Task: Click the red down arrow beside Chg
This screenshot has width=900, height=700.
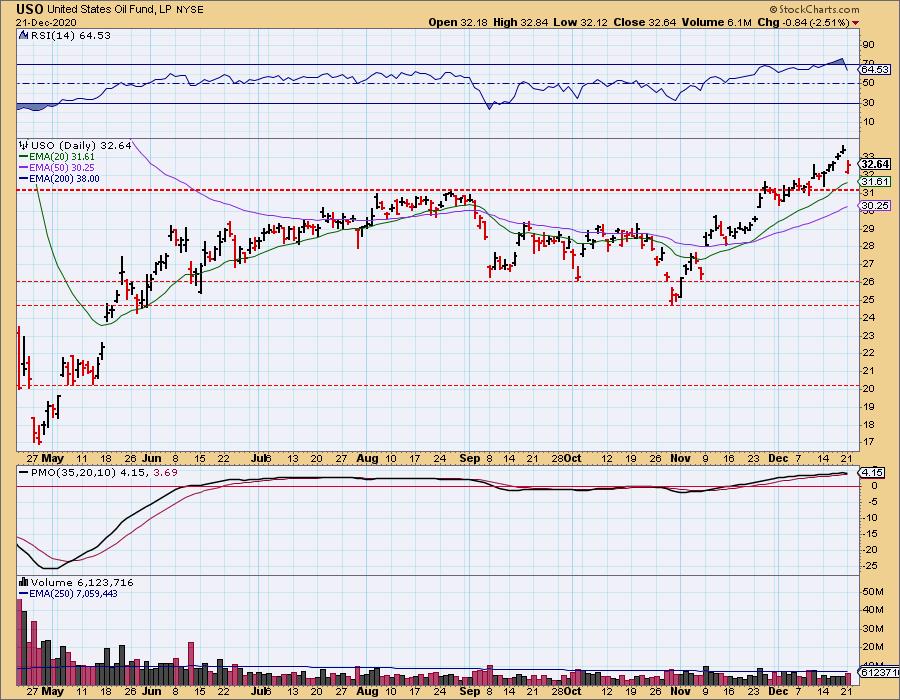Action: pos(856,23)
